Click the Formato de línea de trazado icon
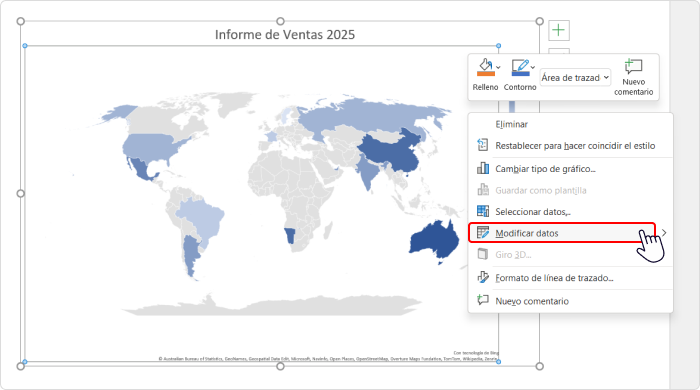Image resolution: width=700 pixels, height=390 pixels. click(483, 278)
